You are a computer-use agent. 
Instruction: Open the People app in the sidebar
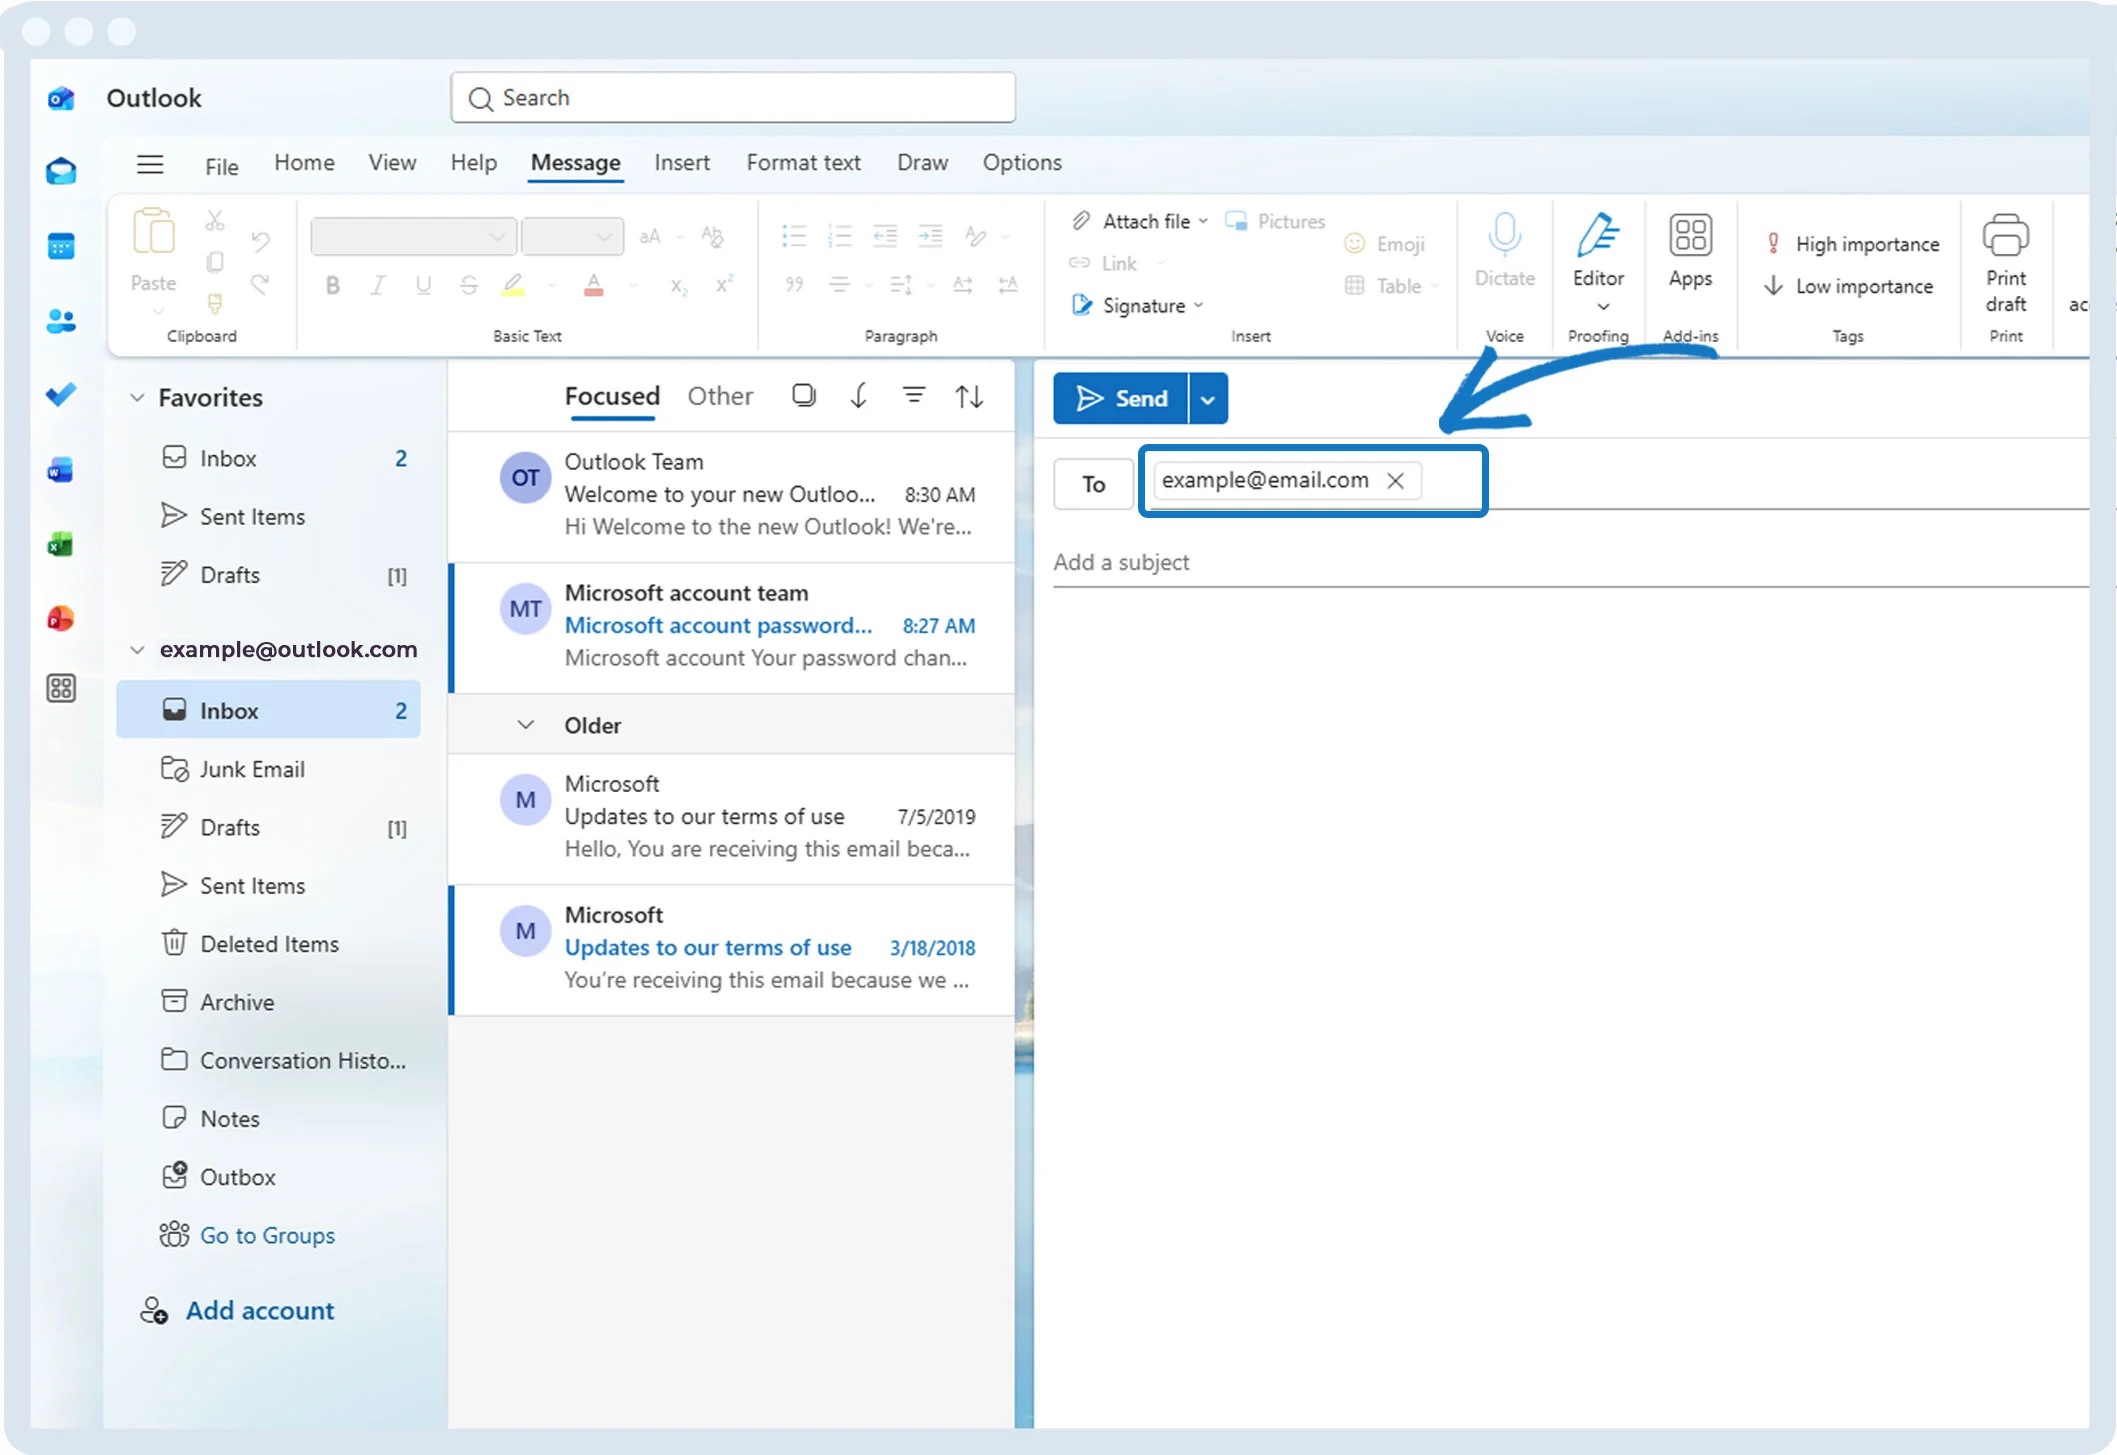point(61,320)
